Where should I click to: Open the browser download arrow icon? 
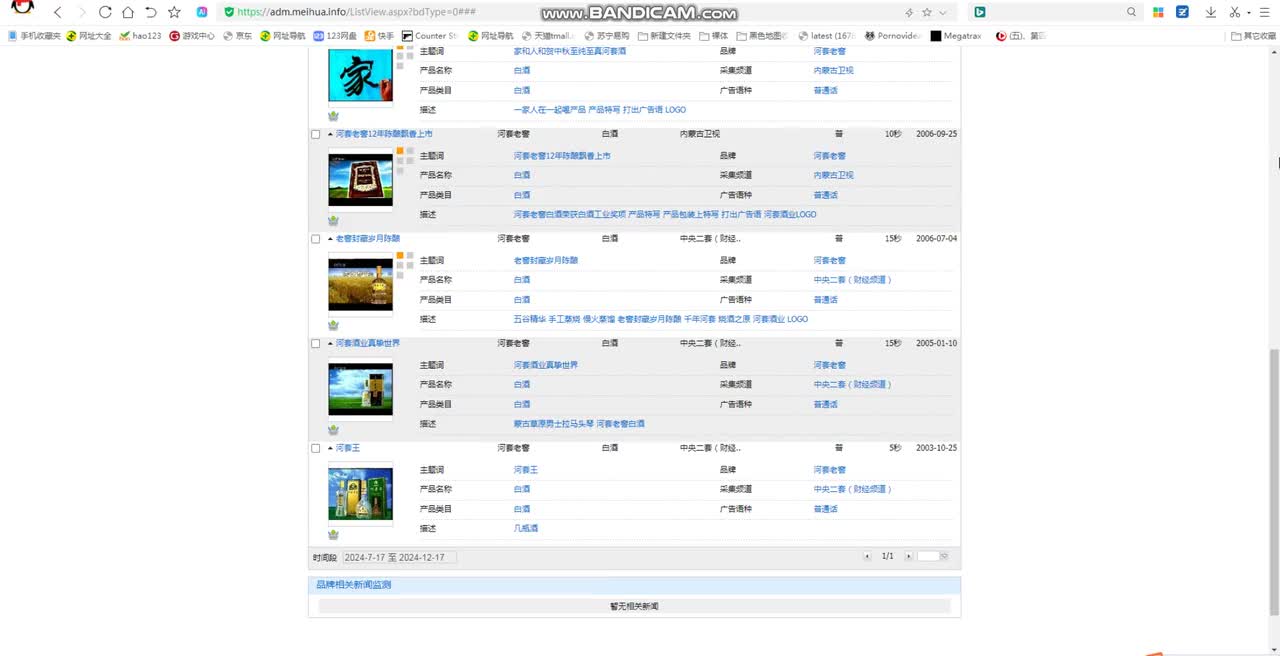tap(1211, 12)
